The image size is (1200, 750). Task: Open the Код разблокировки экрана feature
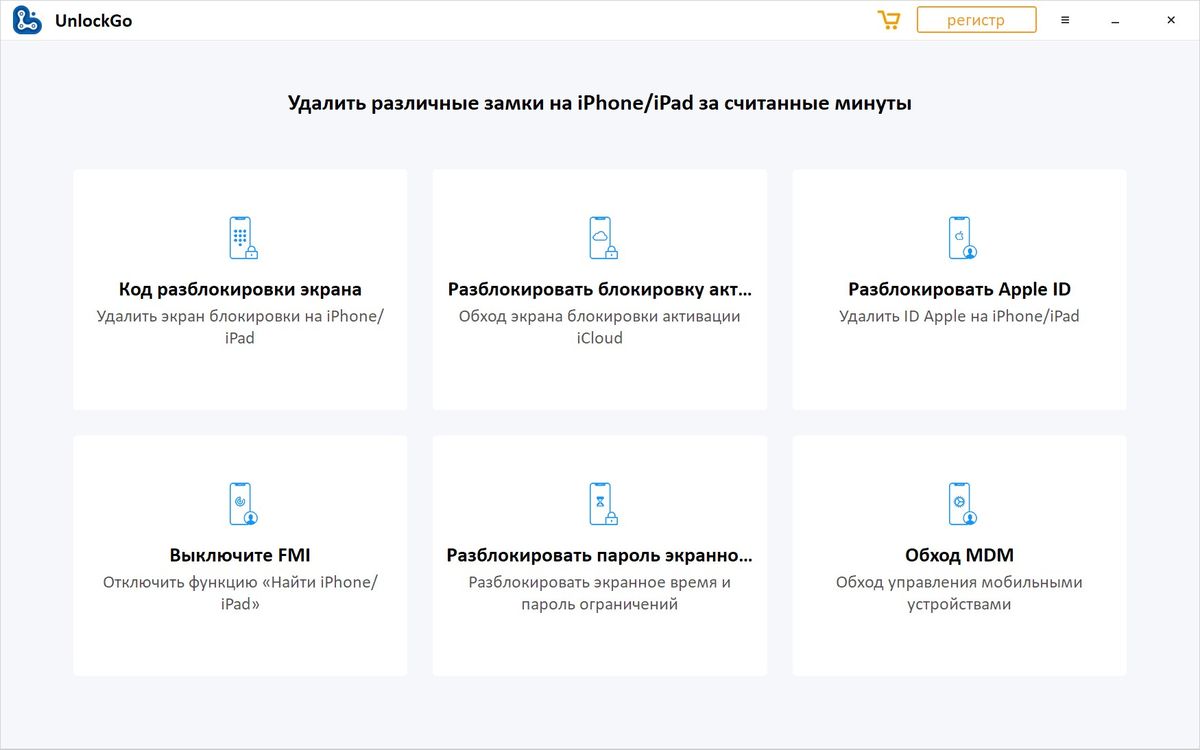tap(240, 290)
